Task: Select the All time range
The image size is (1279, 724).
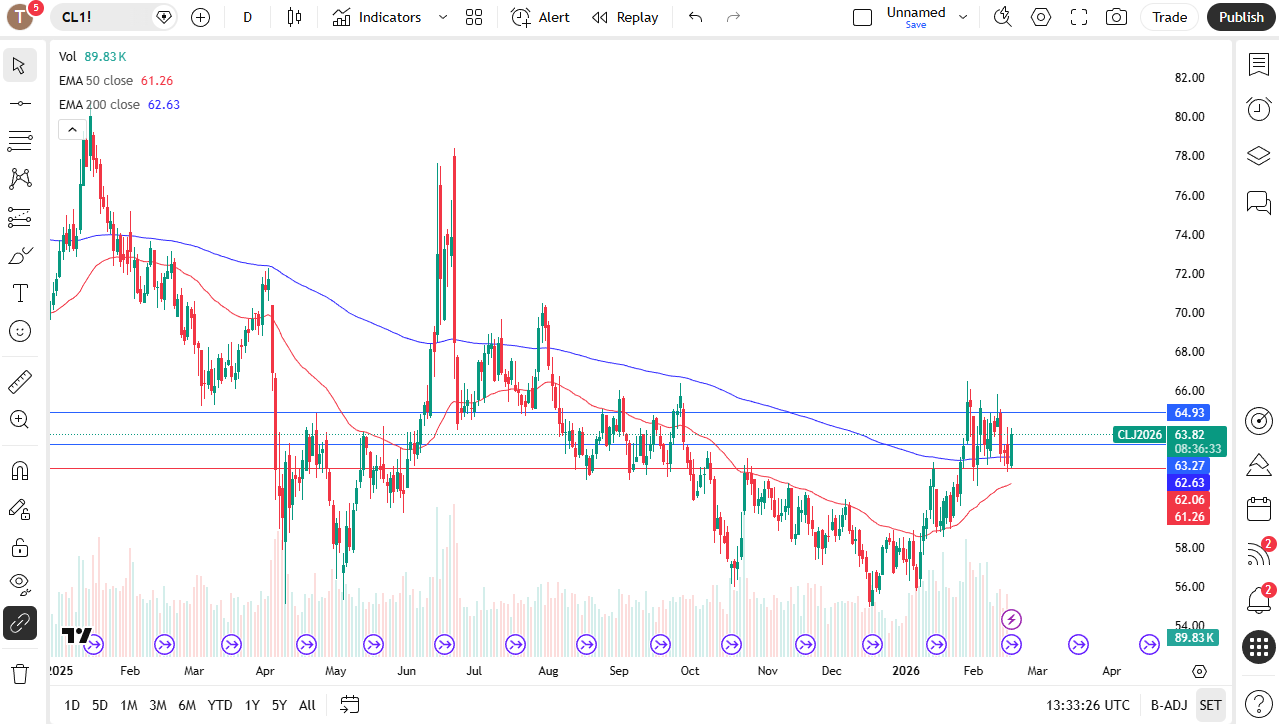Action: click(307, 705)
